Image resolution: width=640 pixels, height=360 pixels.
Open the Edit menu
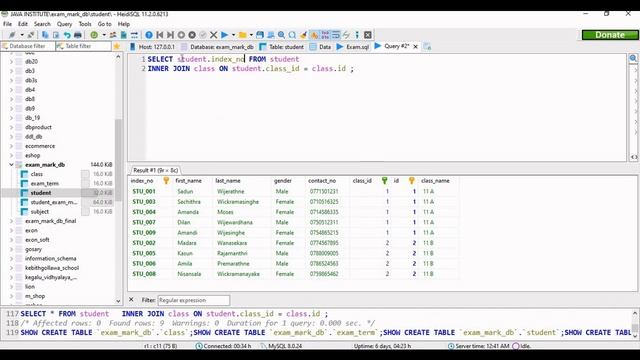pyautogui.click(x=23, y=24)
